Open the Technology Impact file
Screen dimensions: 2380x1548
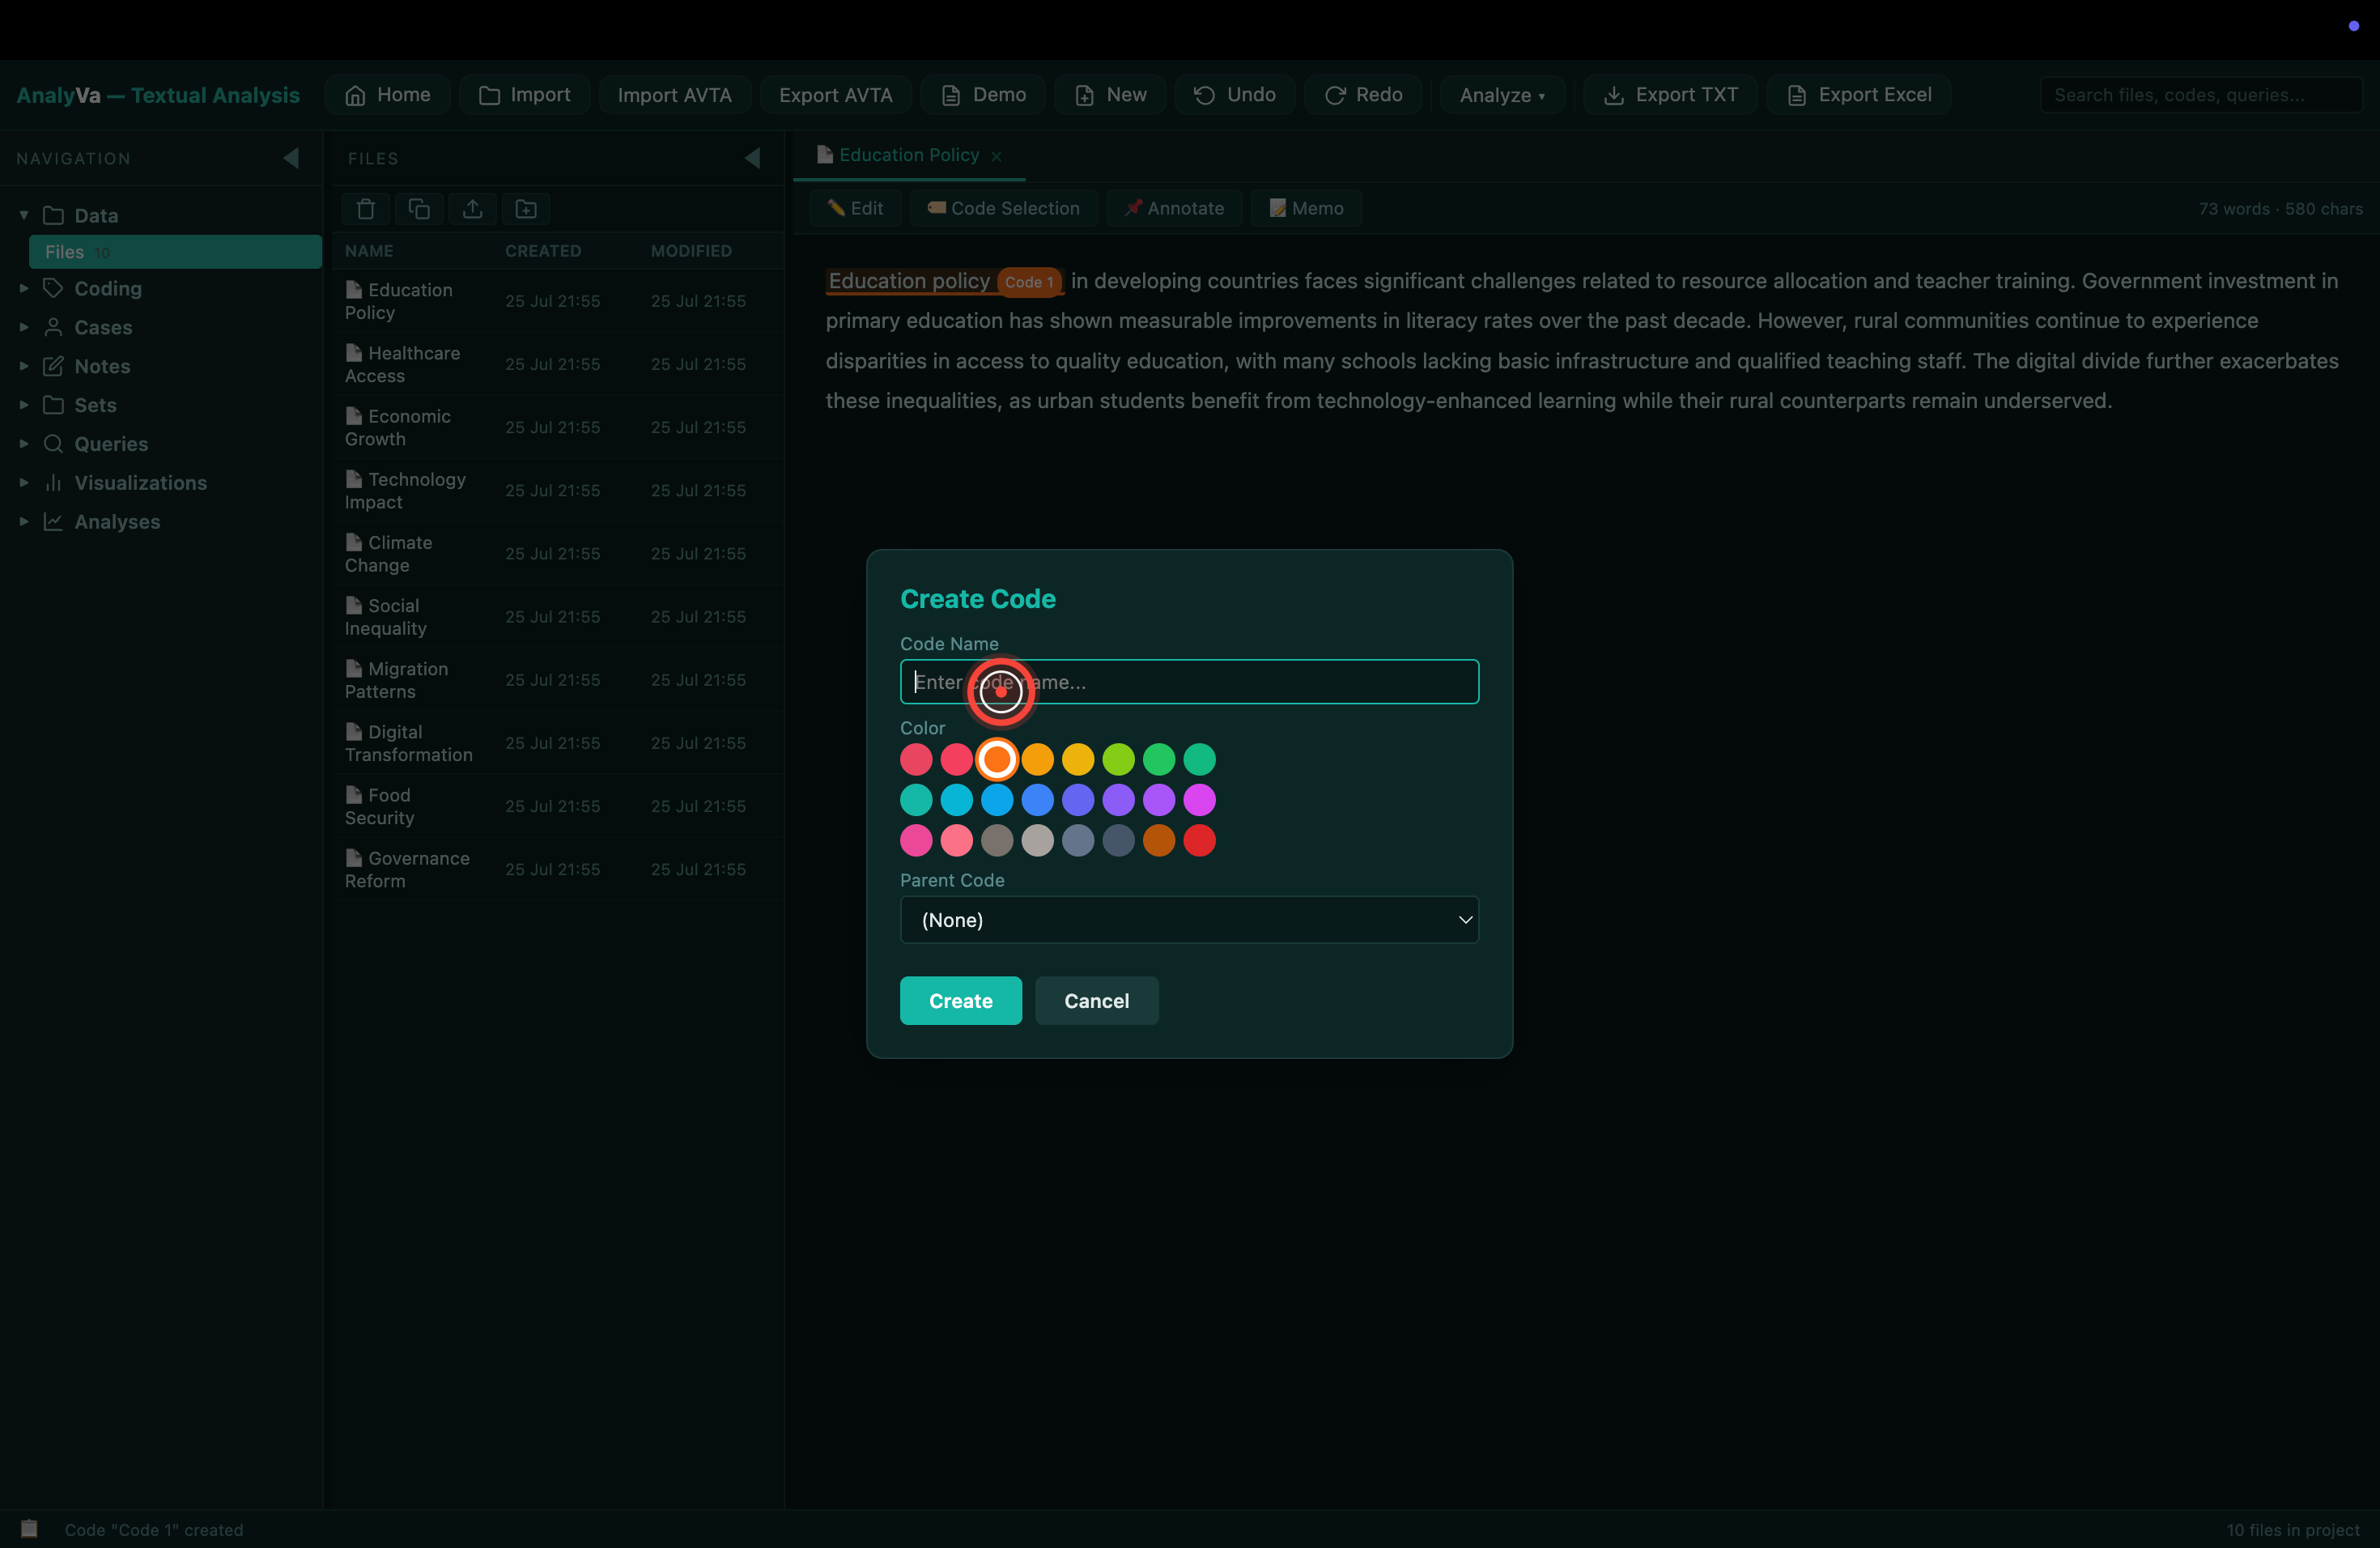pos(558,491)
